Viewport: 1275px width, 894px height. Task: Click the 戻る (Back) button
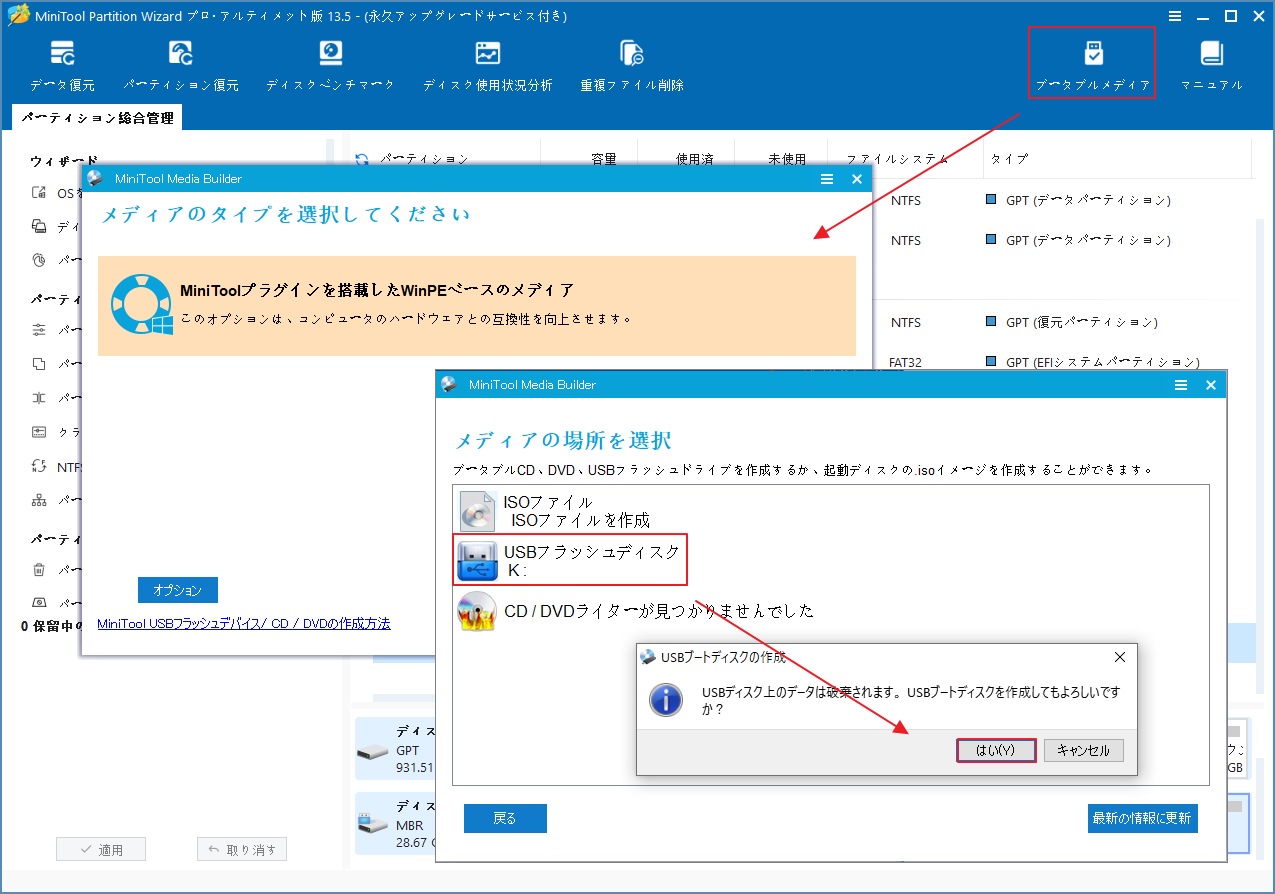click(505, 818)
